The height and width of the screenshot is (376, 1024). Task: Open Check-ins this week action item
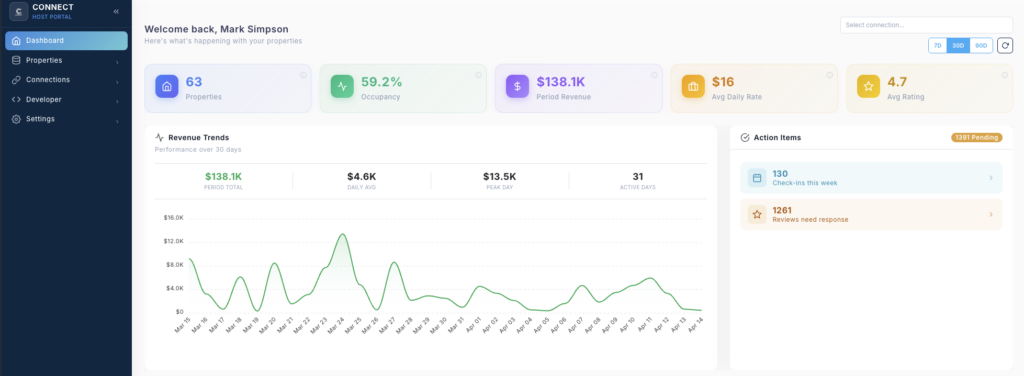click(x=871, y=178)
